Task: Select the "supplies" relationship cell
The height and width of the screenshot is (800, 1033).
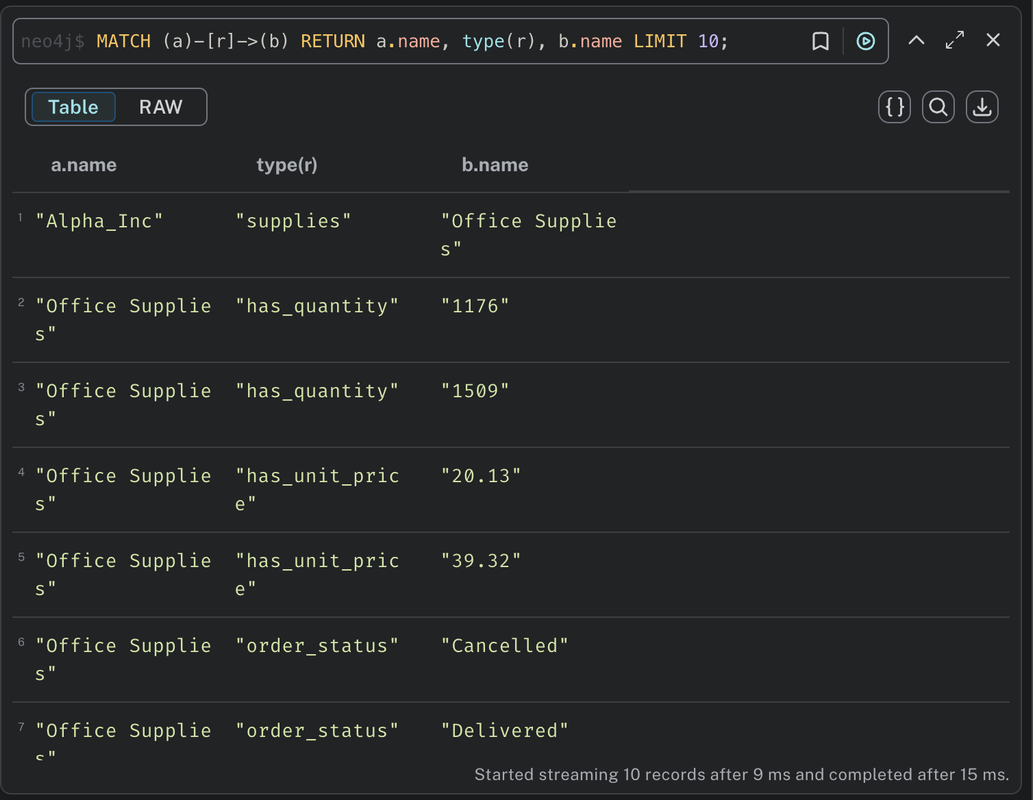Action: [x=293, y=221]
